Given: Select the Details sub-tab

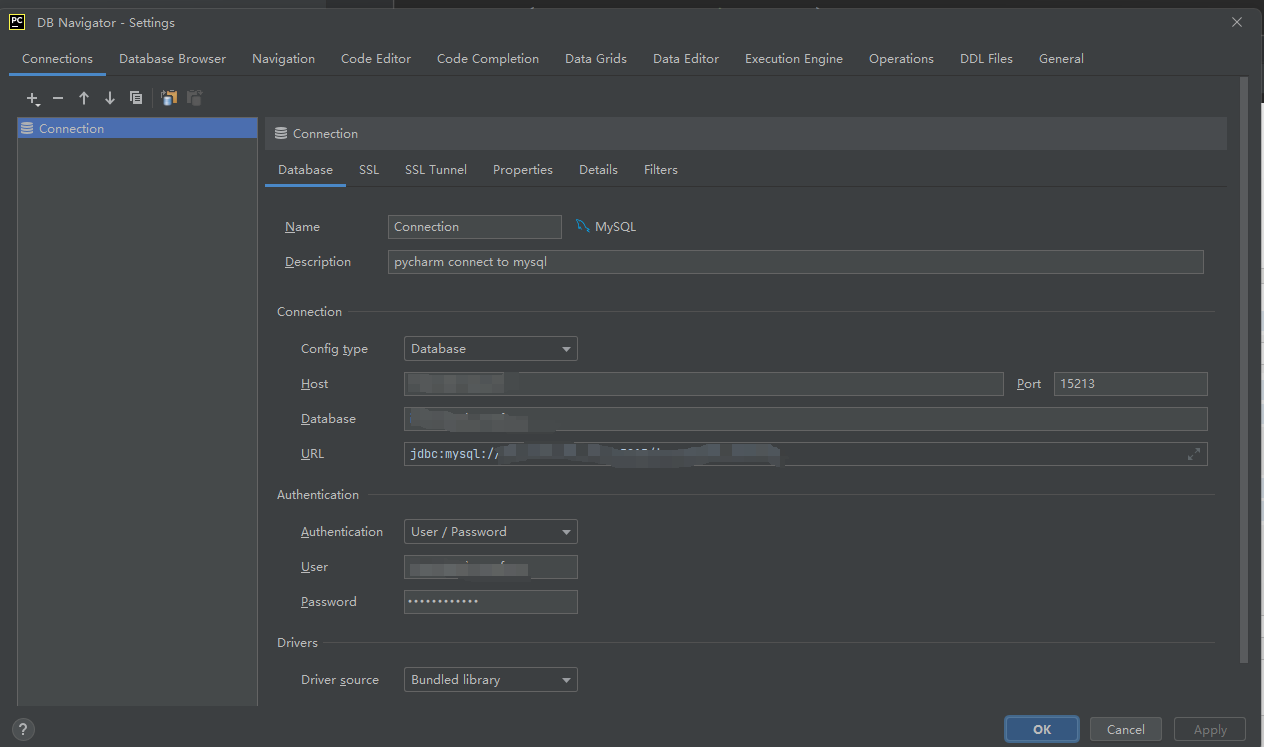Looking at the screenshot, I should click(598, 170).
